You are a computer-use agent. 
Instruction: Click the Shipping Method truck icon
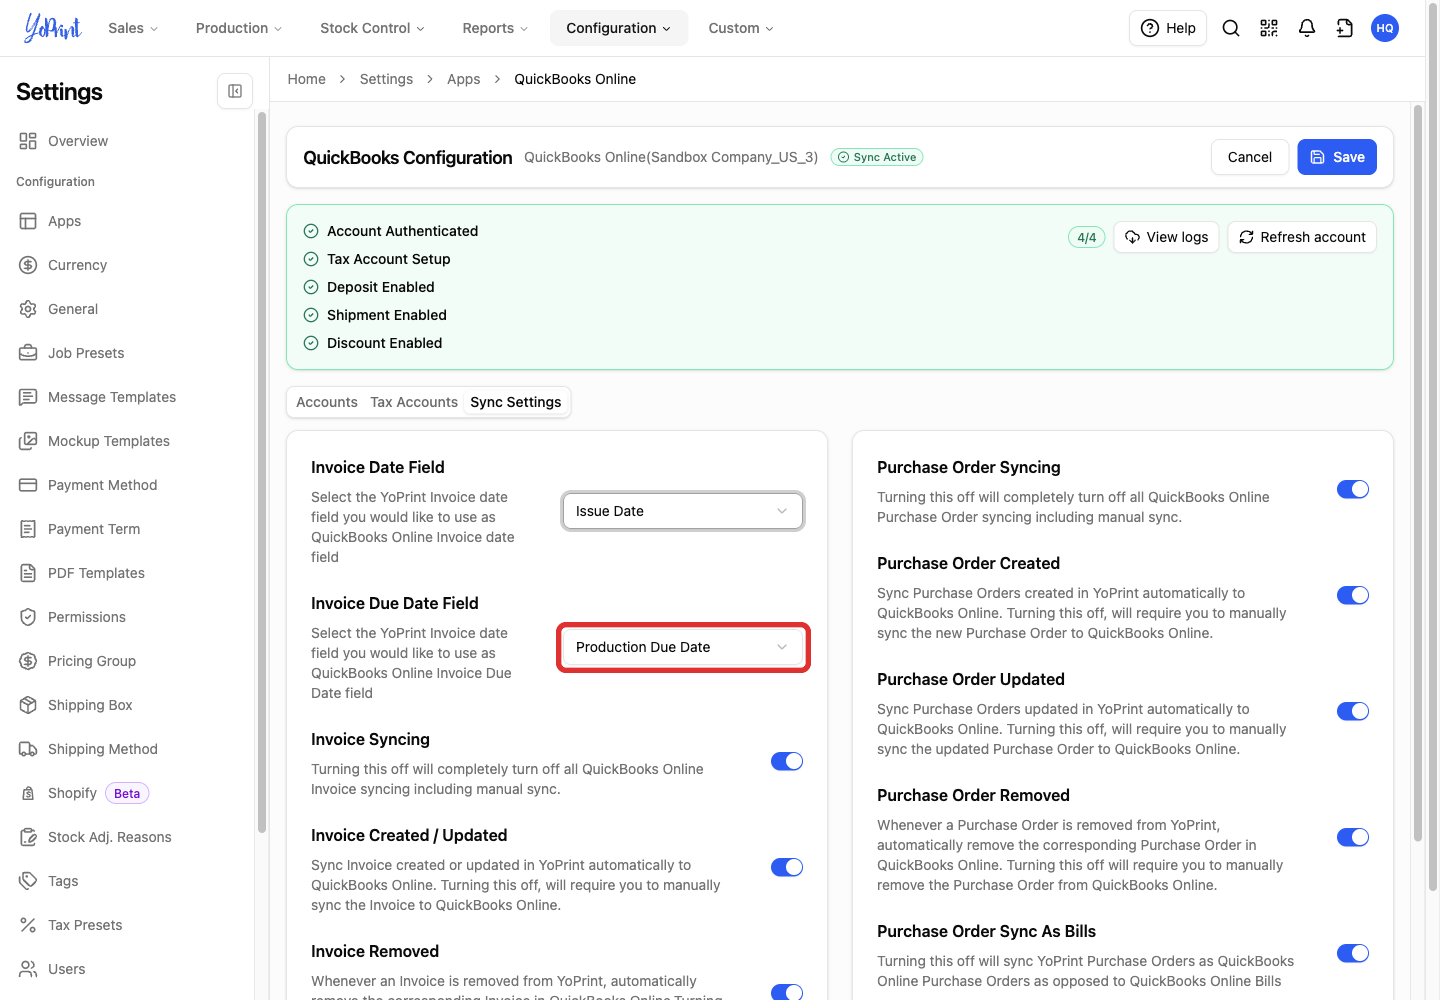pos(28,749)
